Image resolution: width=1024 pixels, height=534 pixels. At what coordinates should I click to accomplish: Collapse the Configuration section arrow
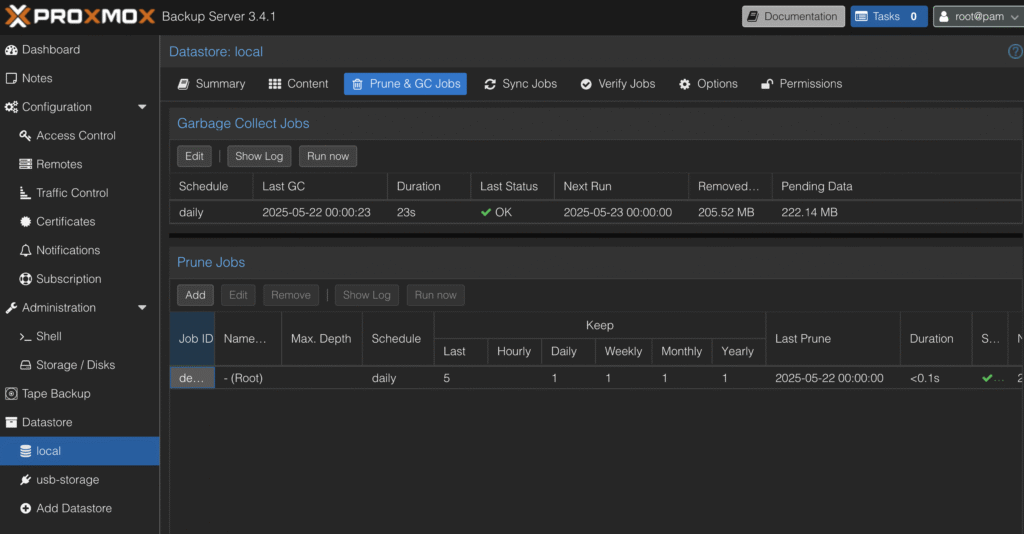tap(142, 107)
